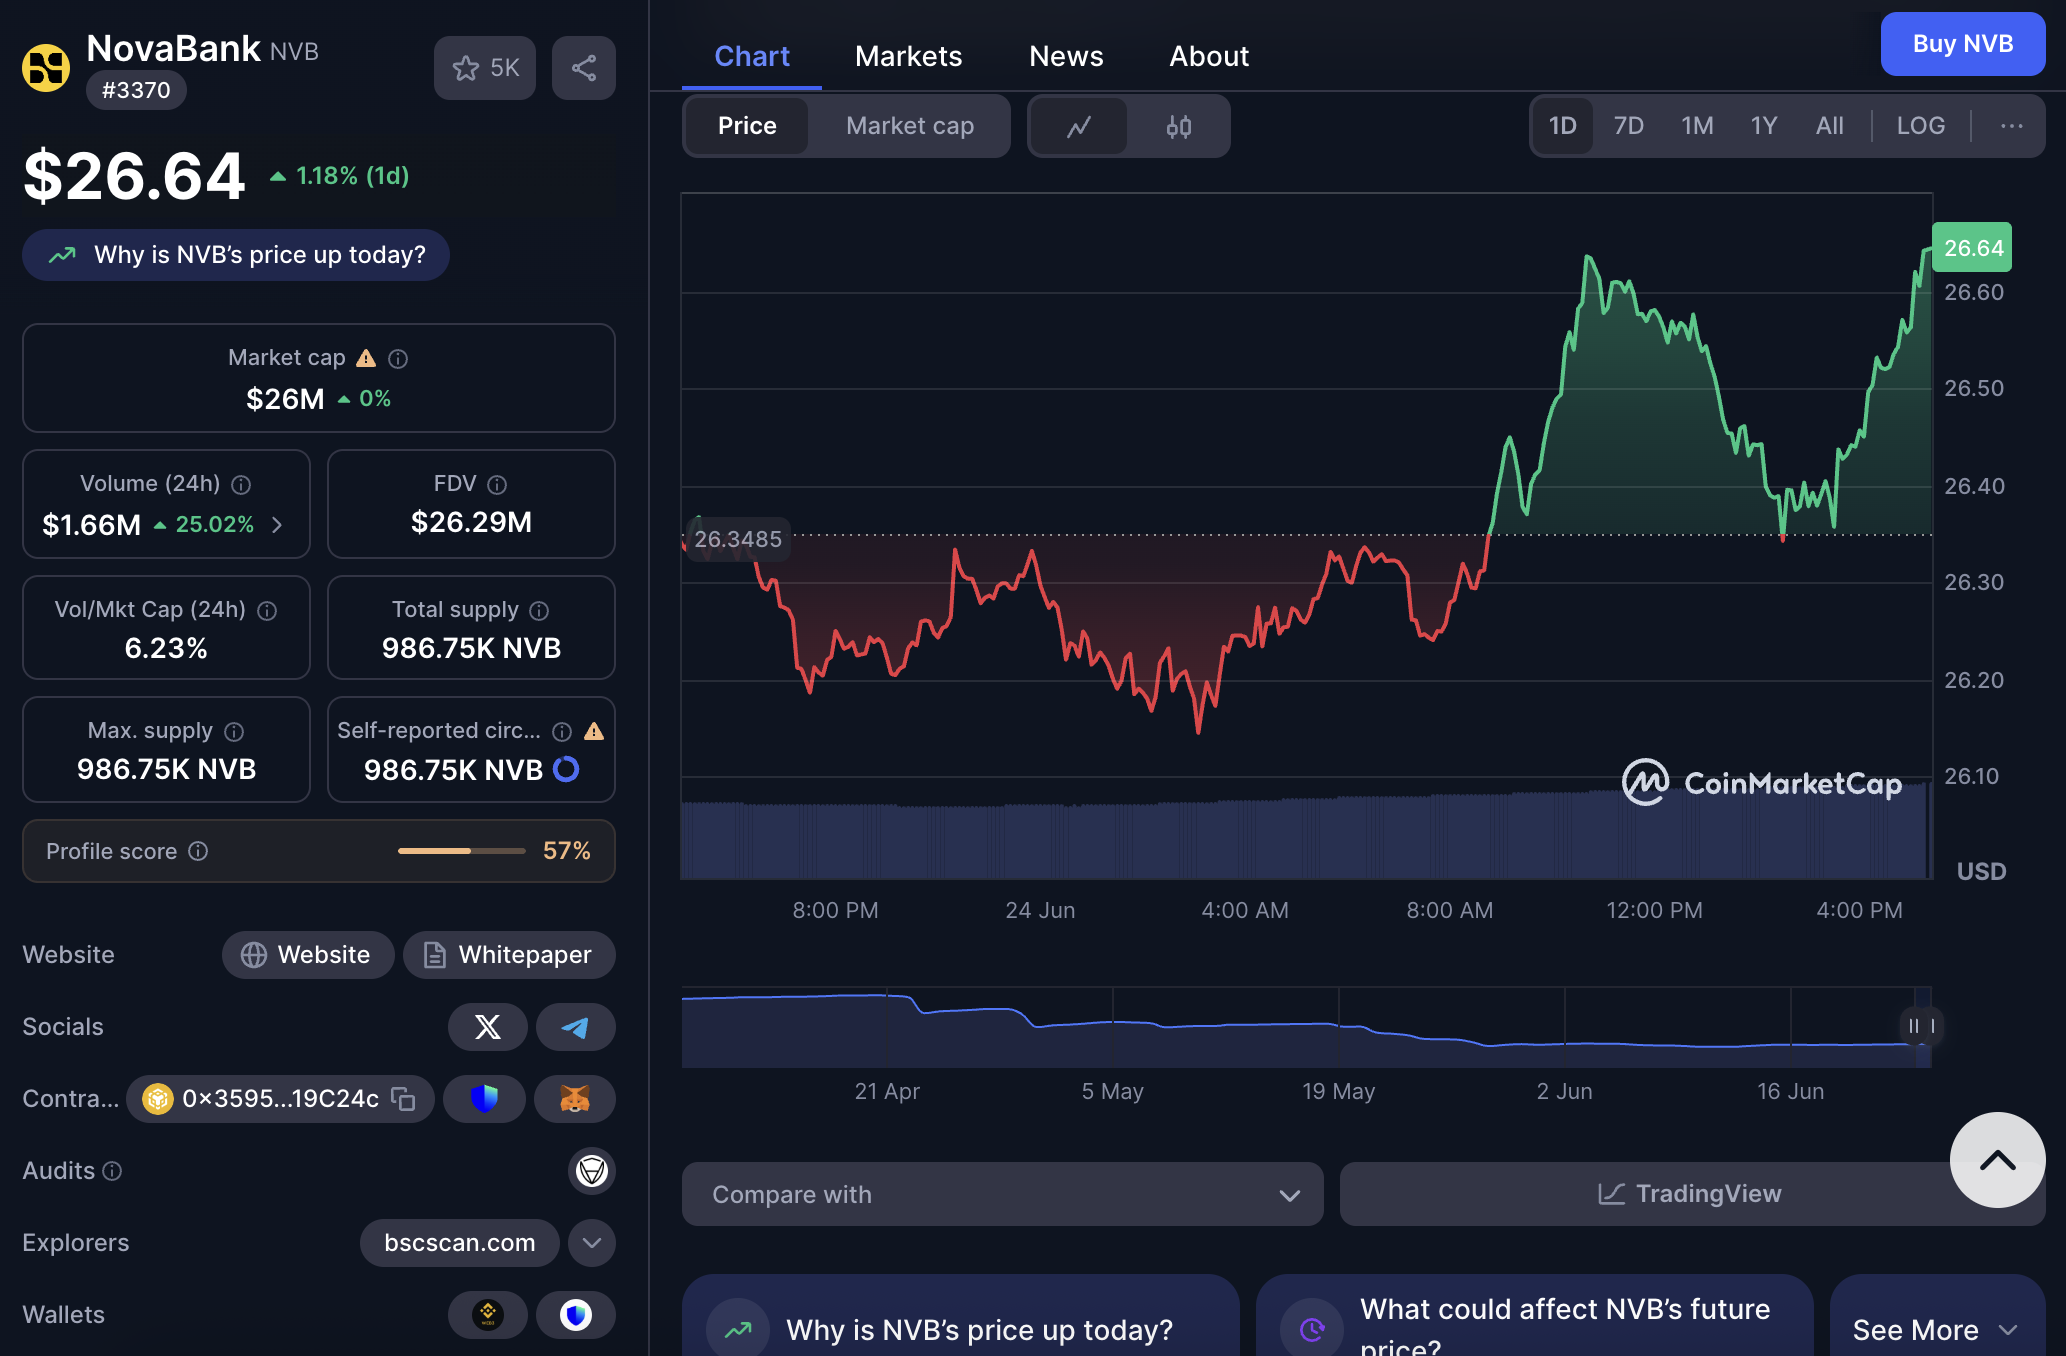Add NovaBank to watchlist via star icon

click(x=485, y=68)
